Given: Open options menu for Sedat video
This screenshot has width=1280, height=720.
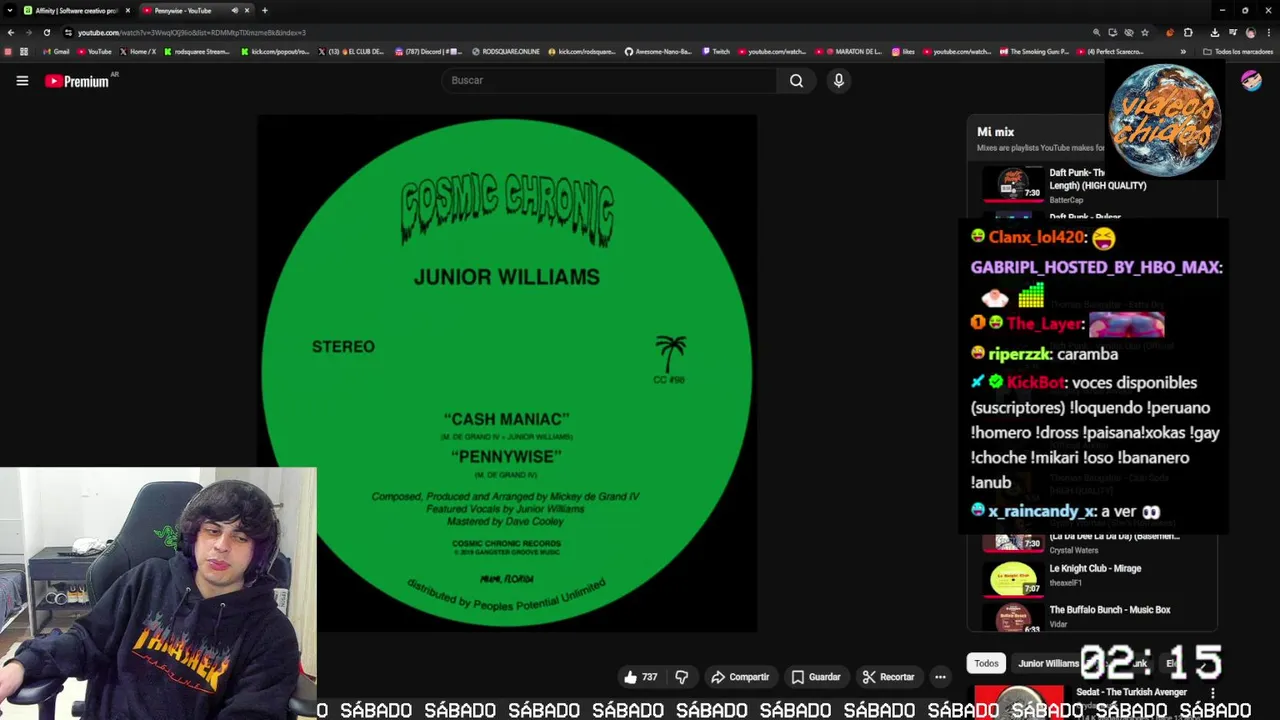Looking at the screenshot, I should pyautogui.click(x=1212, y=693).
